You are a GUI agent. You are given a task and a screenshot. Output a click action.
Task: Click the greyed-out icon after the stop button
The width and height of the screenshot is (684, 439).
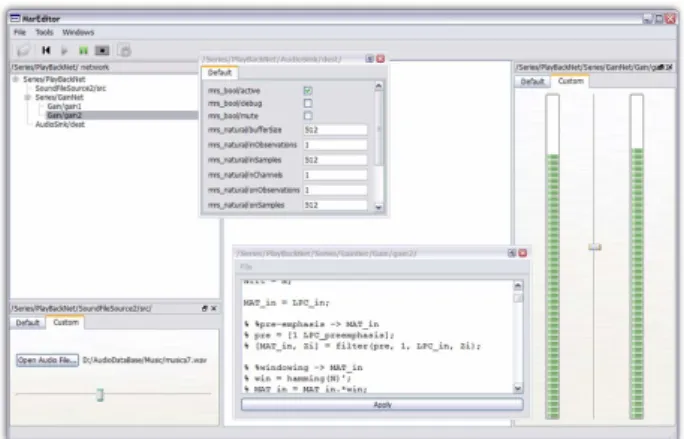pyautogui.click(x=124, y=51)
